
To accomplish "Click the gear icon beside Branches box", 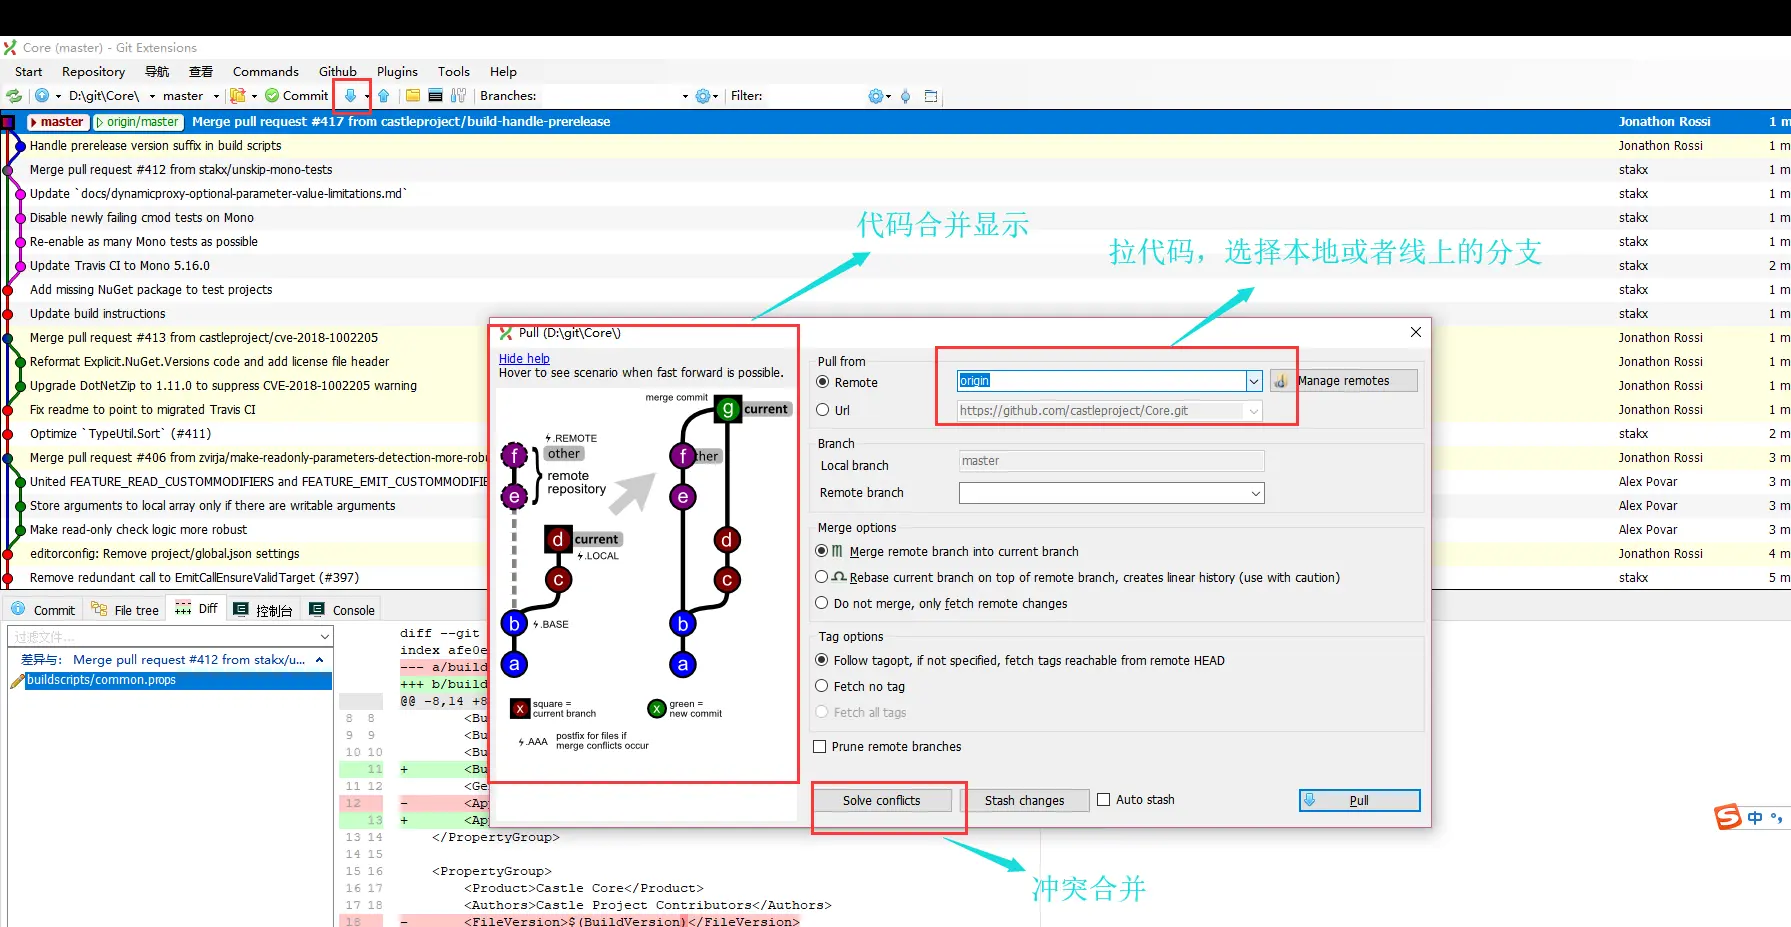I will tap(703, 96).
